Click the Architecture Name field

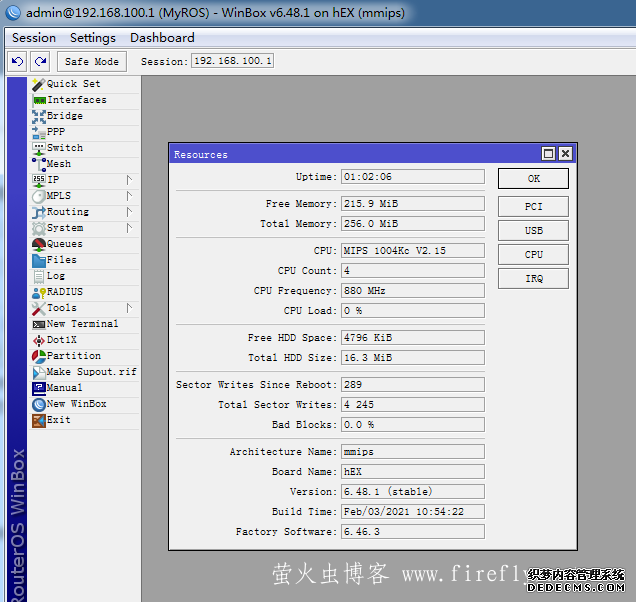(413, 452)
